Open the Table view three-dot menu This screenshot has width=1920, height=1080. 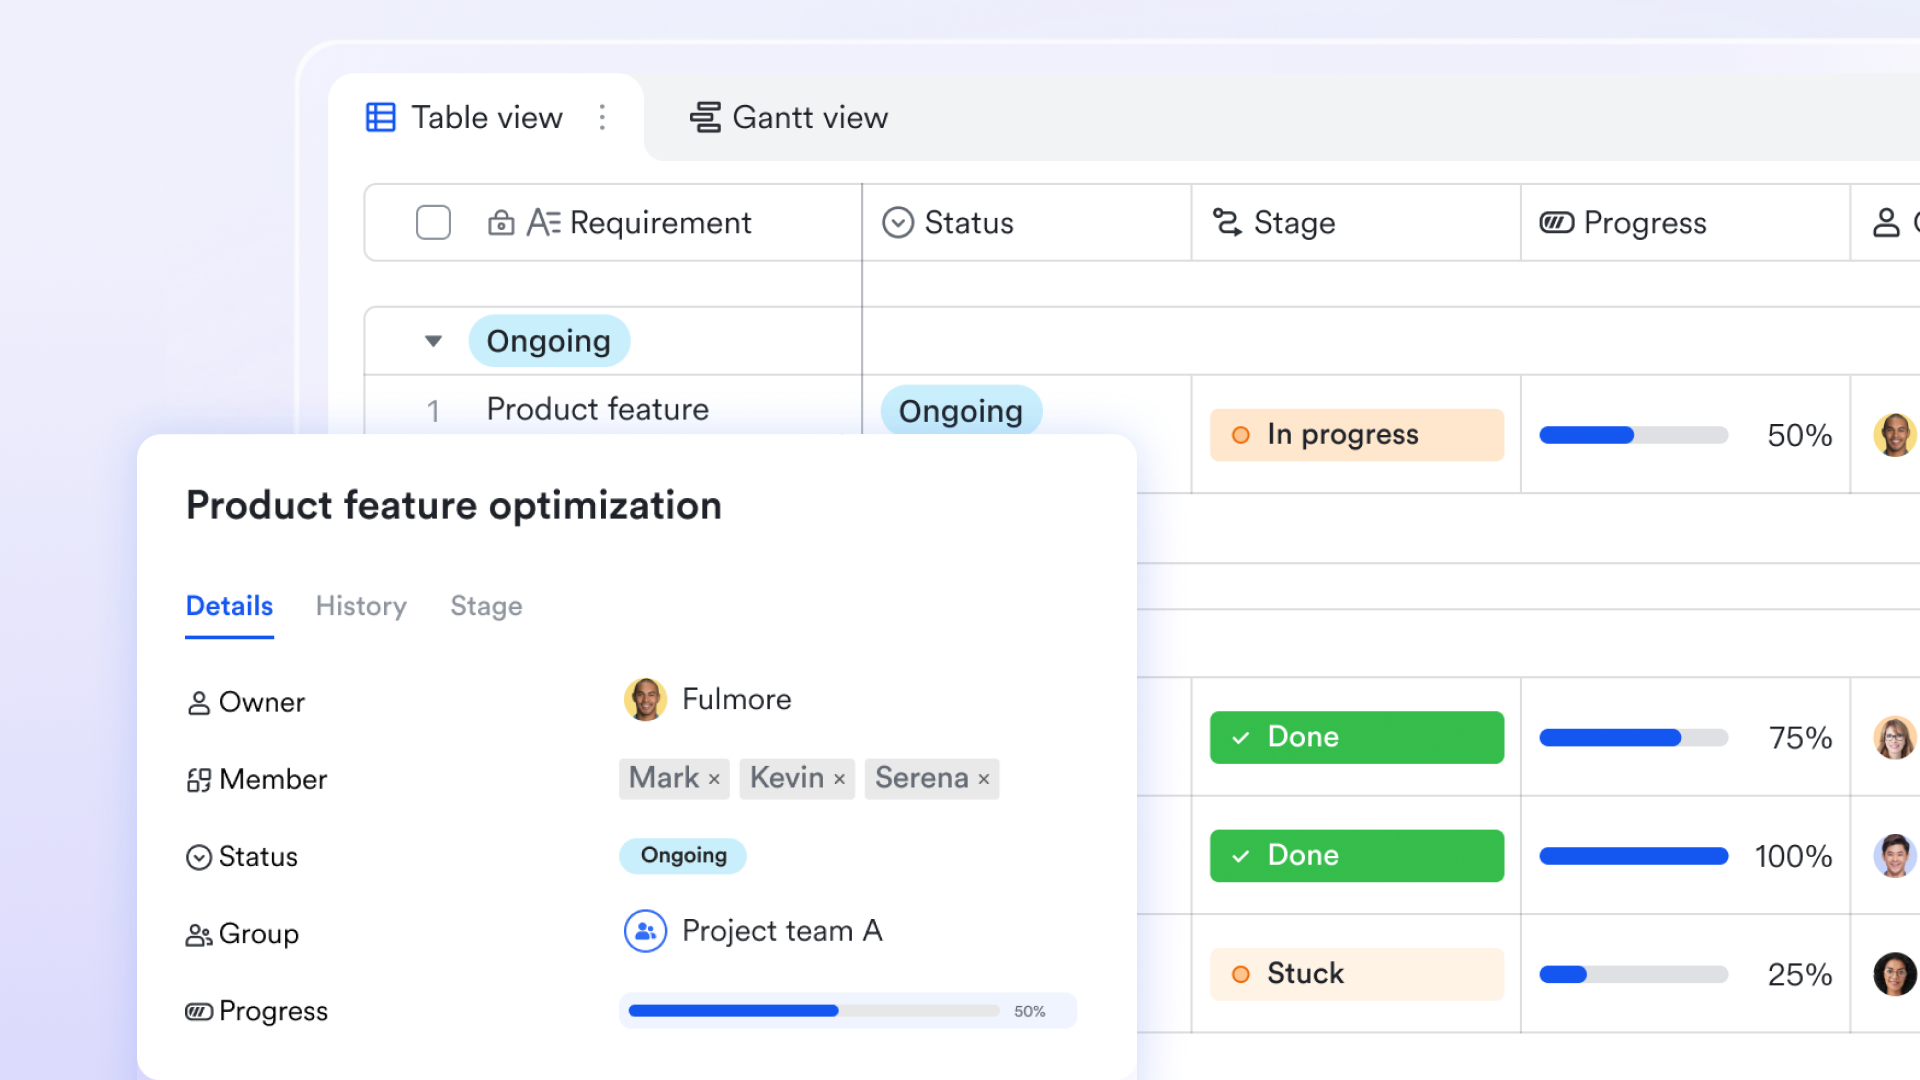(602, 117)
